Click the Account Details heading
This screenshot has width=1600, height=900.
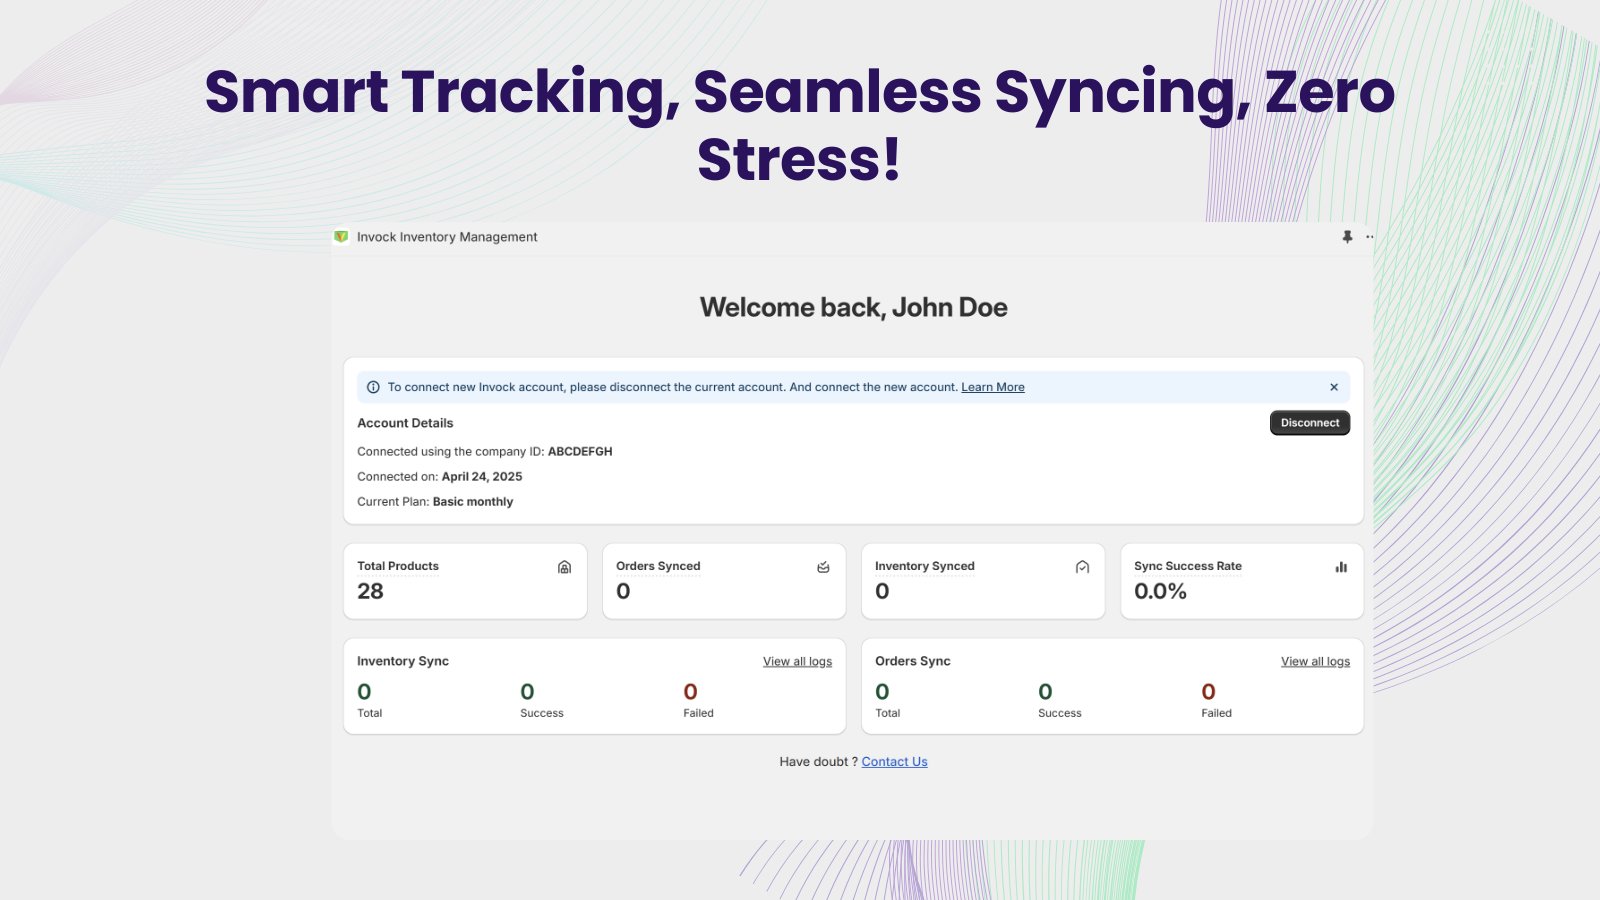coord(405,423)
